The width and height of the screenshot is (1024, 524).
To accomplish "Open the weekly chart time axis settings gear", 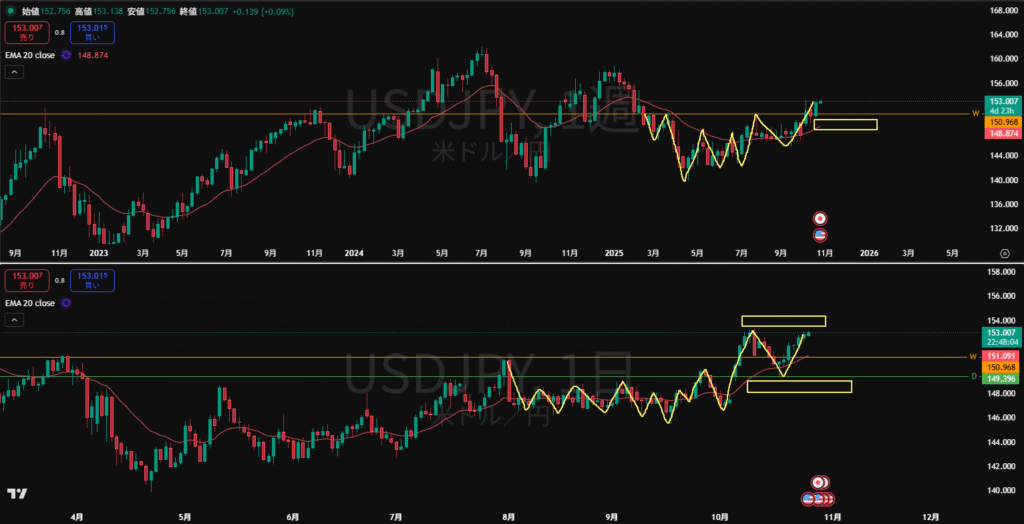I will pyautogui.click(x=1004, y=254).
